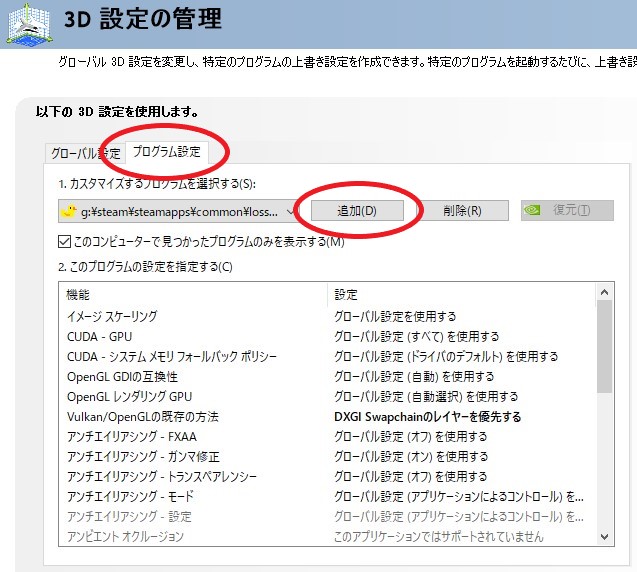Click このアプリケーションではサポートされていません value
Screen dimensions: 637x572
tap(438, 536)
